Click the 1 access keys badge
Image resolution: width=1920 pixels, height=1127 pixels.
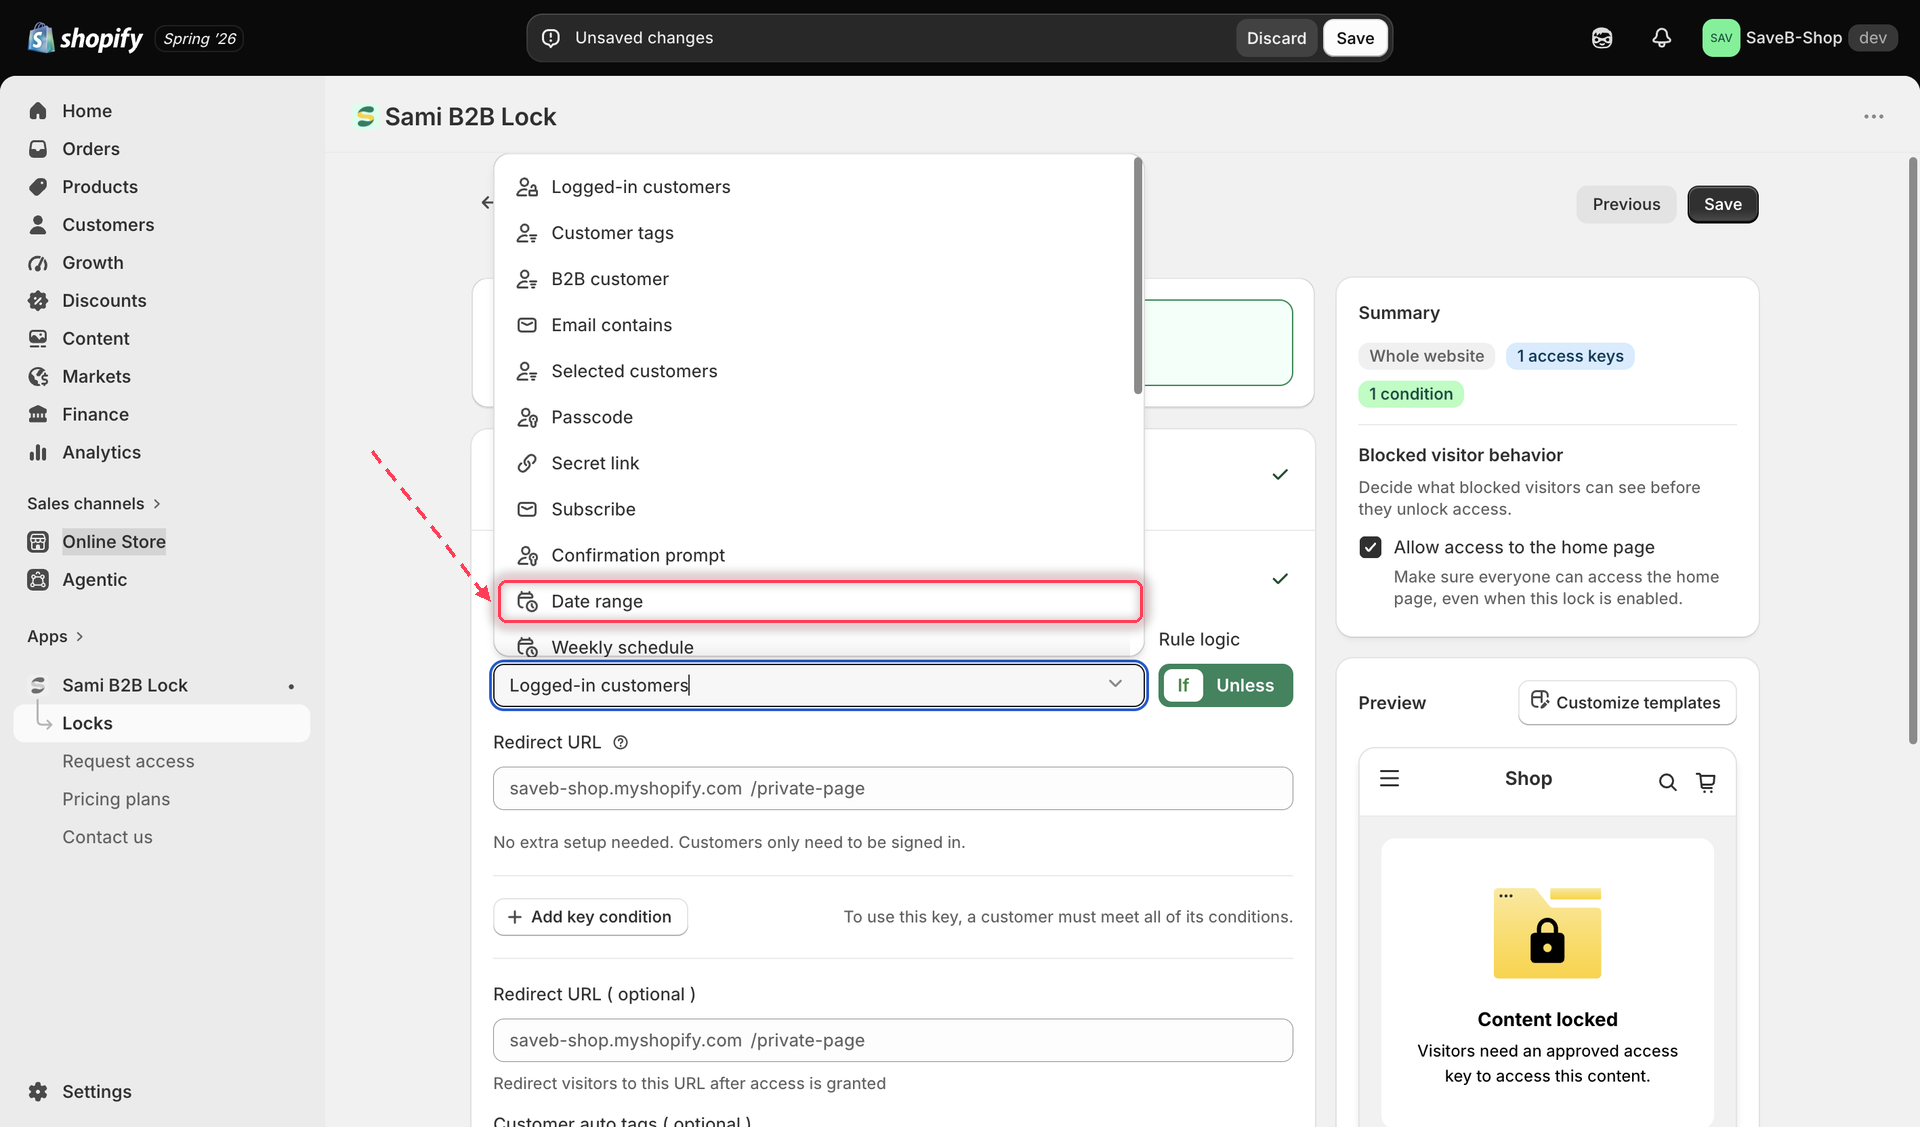coord(1570,356)
